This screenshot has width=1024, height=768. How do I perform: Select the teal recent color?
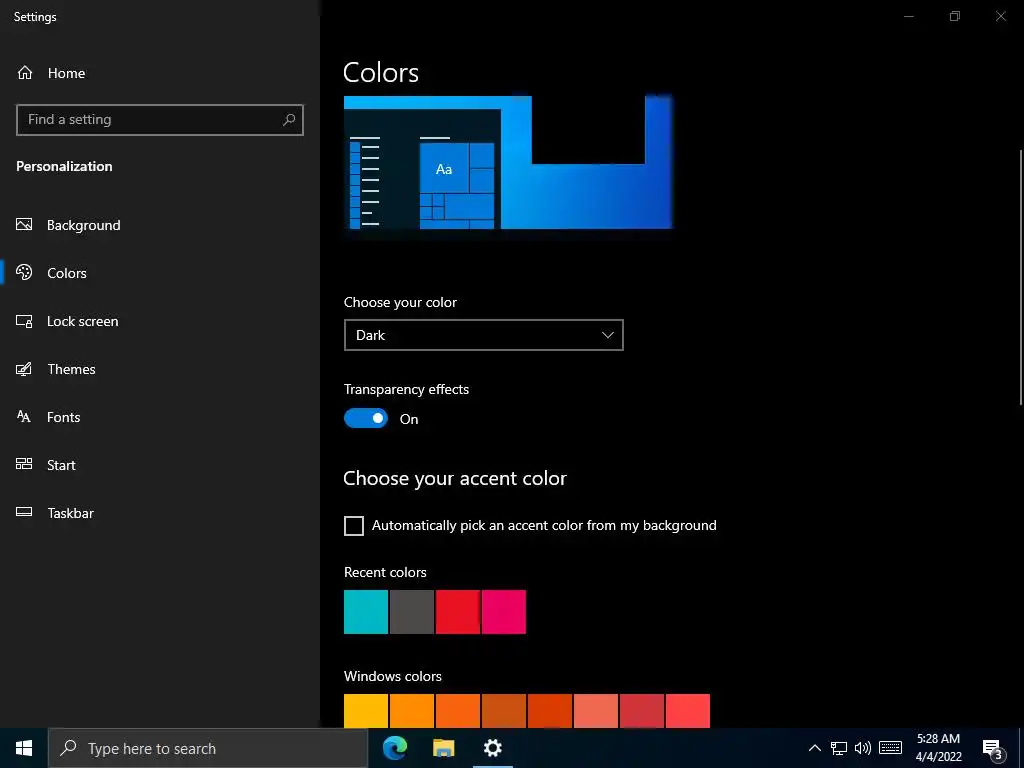pos(366,612)
